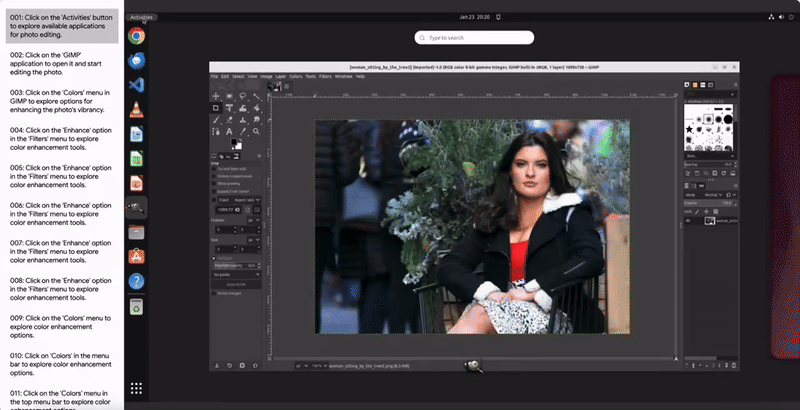This screenshot has height=410, width=800.
Task: Save tool preset icon below tool options
Action: click(x=216, y=366)
